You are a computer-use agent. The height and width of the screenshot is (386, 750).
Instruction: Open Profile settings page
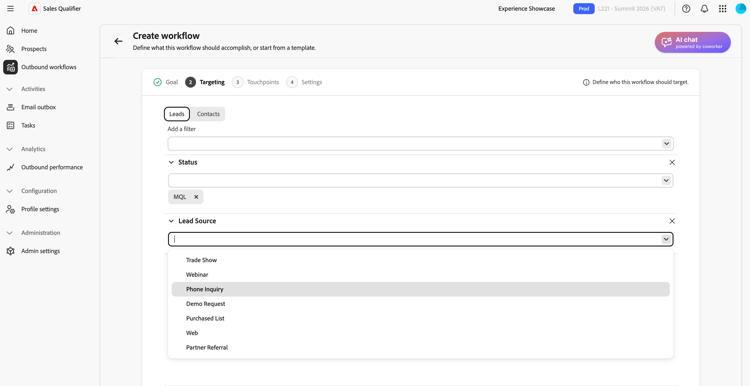pyautogui.click(x=40, y=209)
